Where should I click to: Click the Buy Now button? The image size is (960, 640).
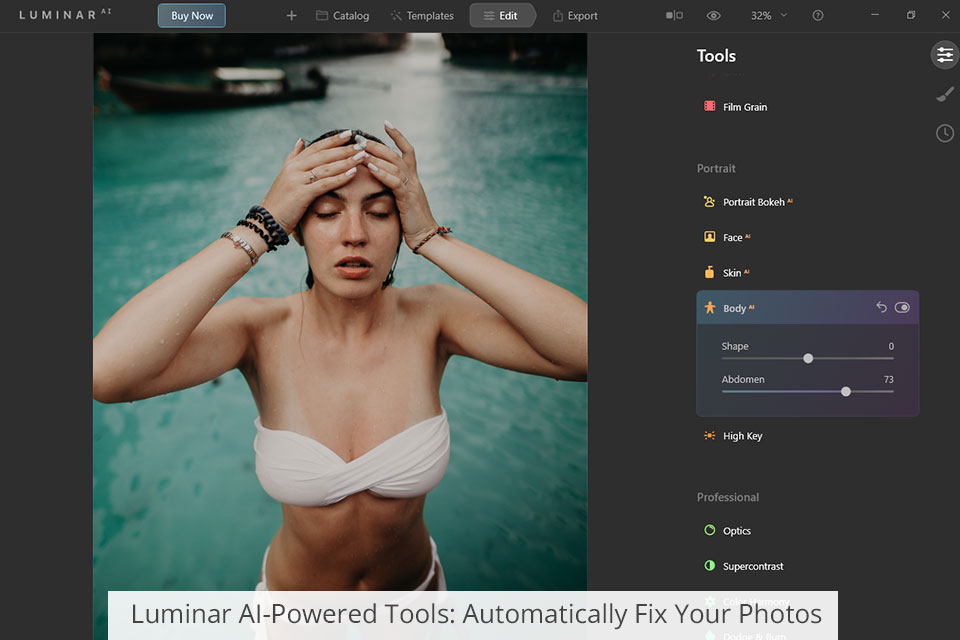tap(192, 16)
